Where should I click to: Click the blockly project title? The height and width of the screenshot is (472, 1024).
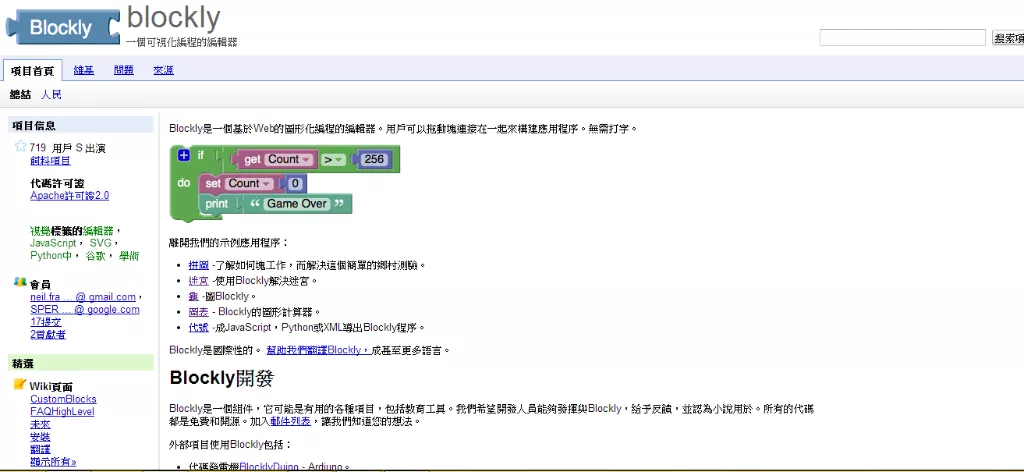173,18
